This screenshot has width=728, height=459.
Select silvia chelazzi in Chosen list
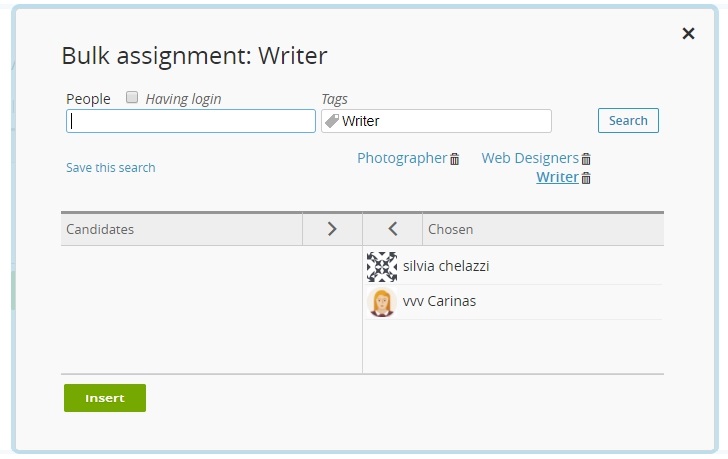click(x=446, y=266)
